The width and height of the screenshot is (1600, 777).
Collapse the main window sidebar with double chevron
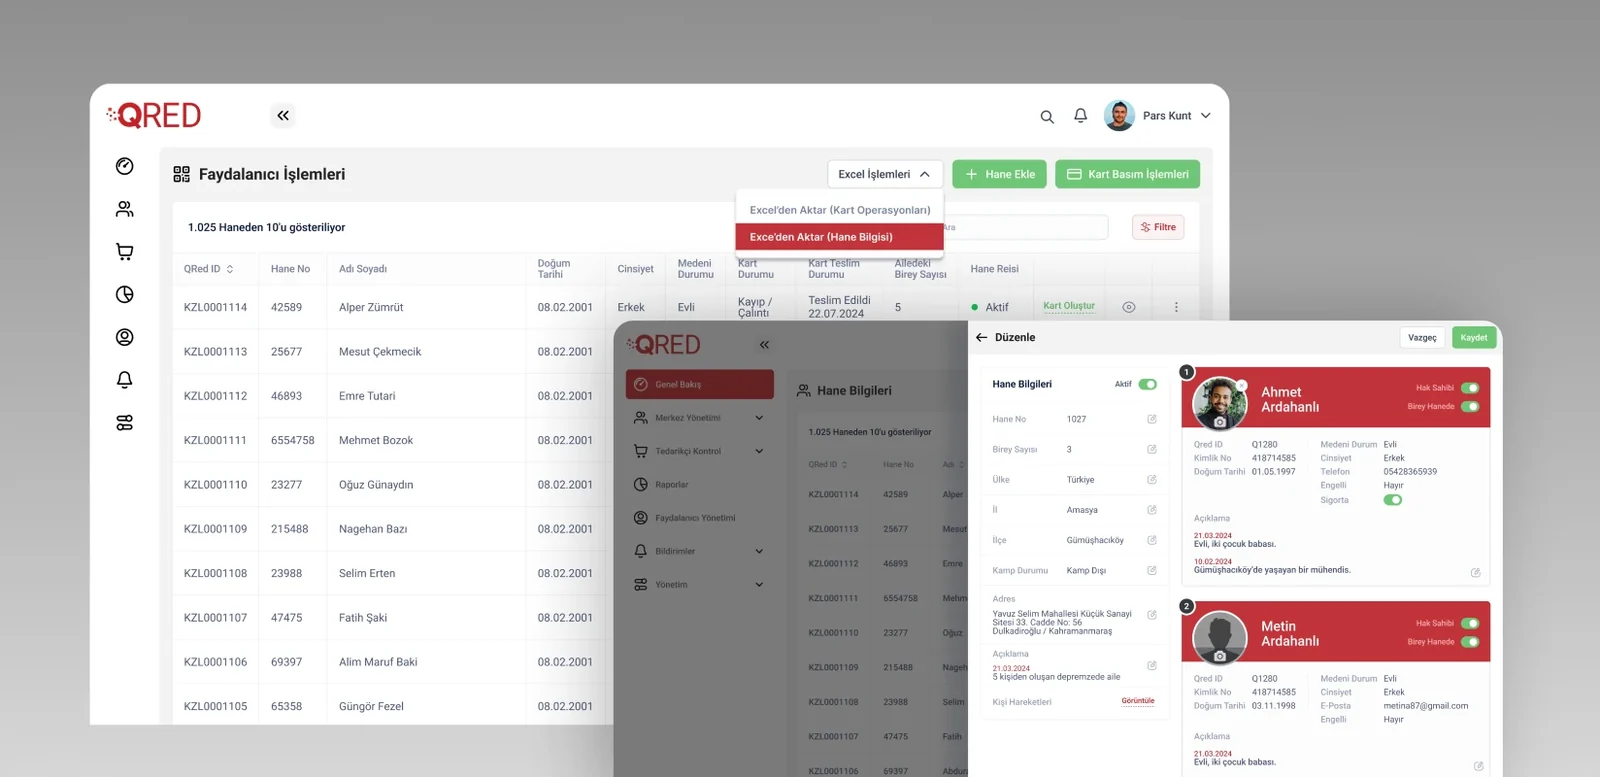[283, 115]
